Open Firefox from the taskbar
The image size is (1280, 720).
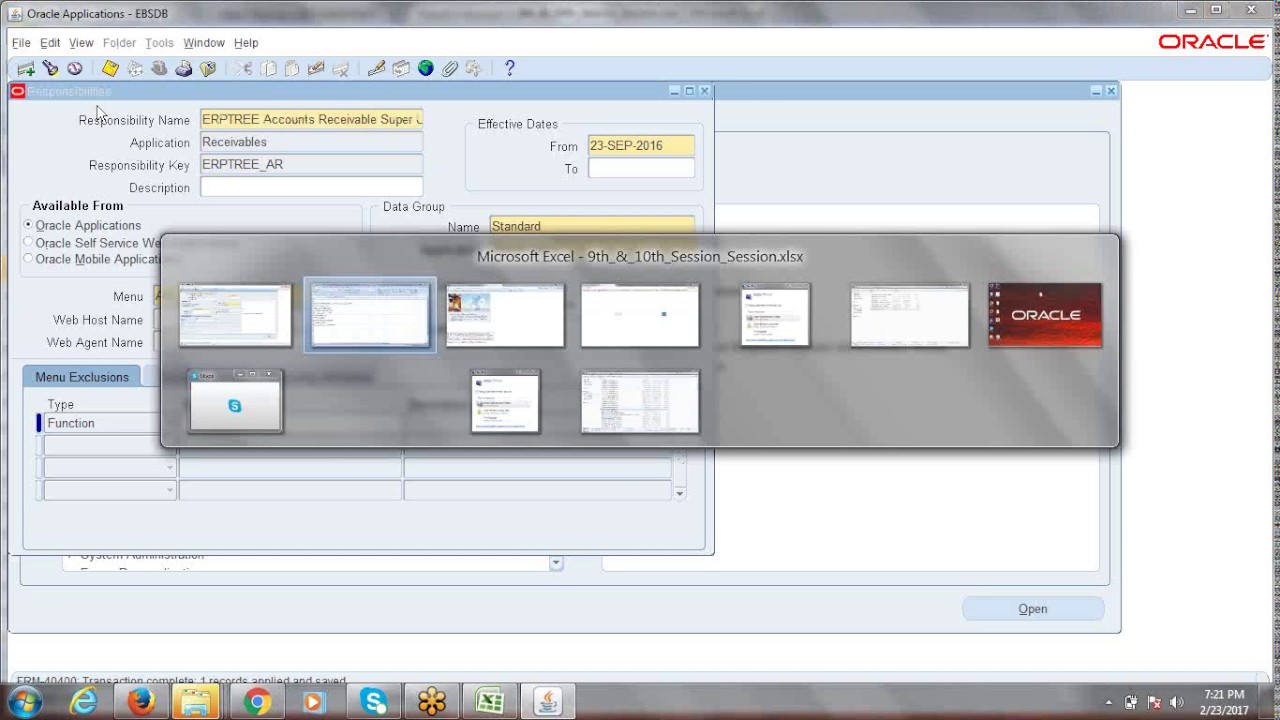(x=141, y=702)
